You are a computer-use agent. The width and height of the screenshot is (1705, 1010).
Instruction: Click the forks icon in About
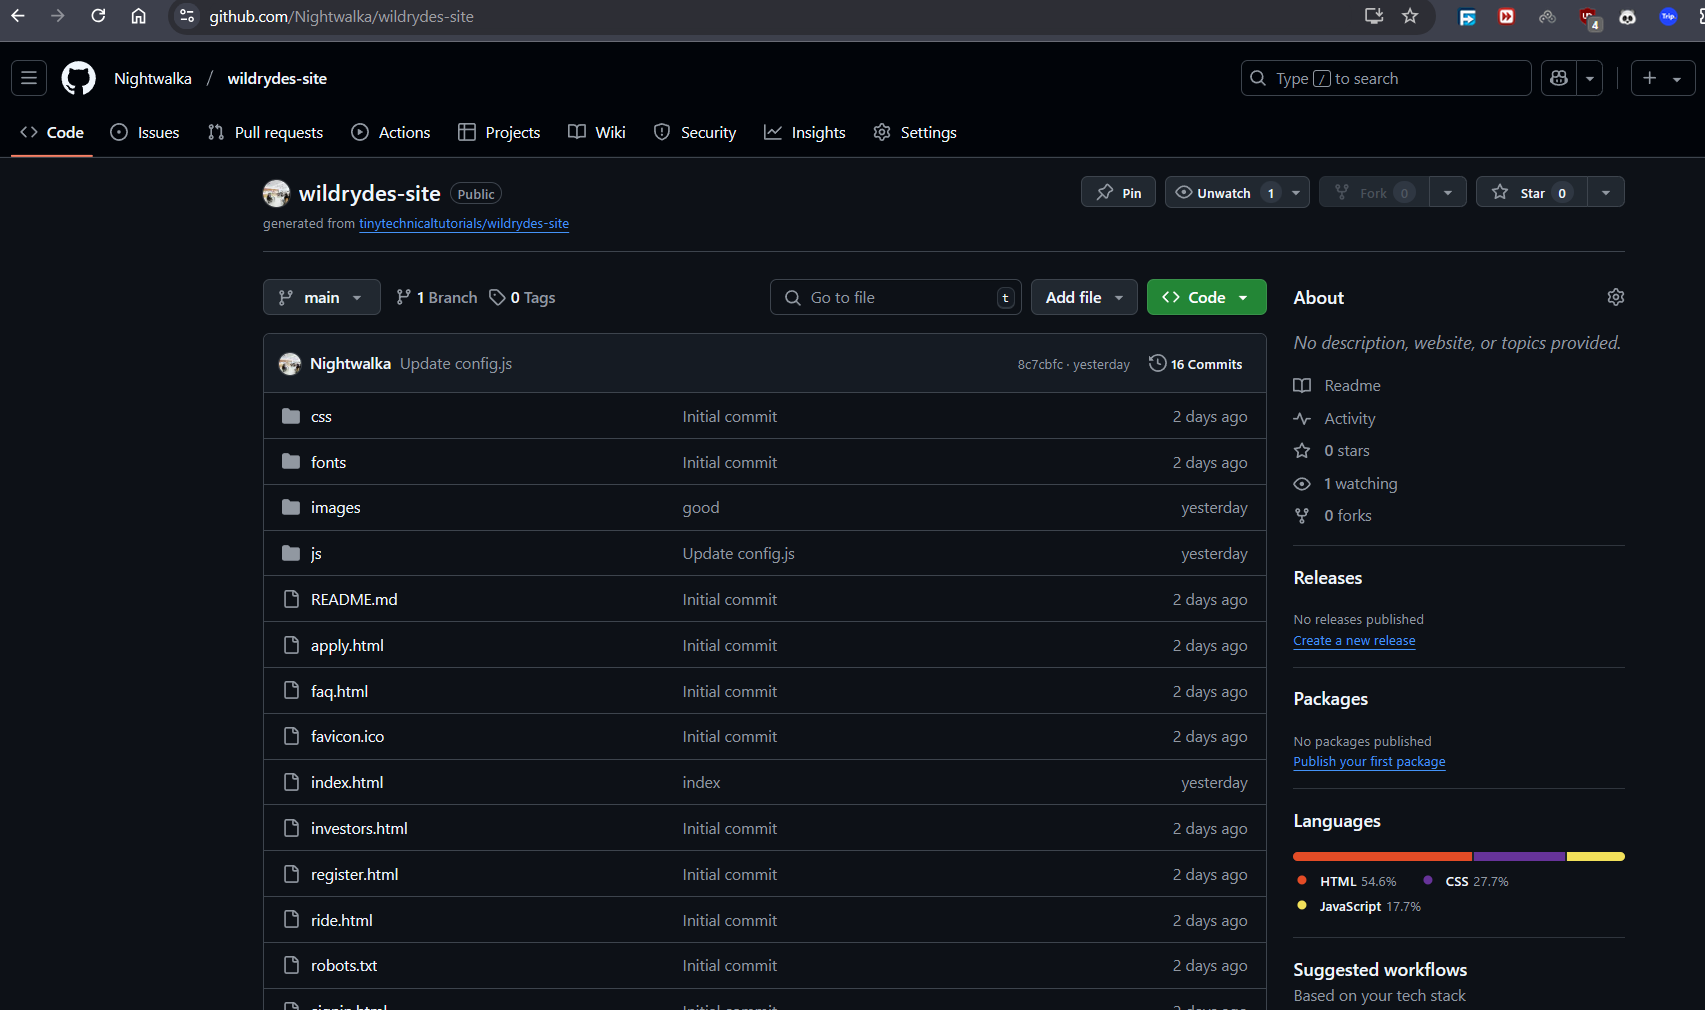(x=1302, y=516)
